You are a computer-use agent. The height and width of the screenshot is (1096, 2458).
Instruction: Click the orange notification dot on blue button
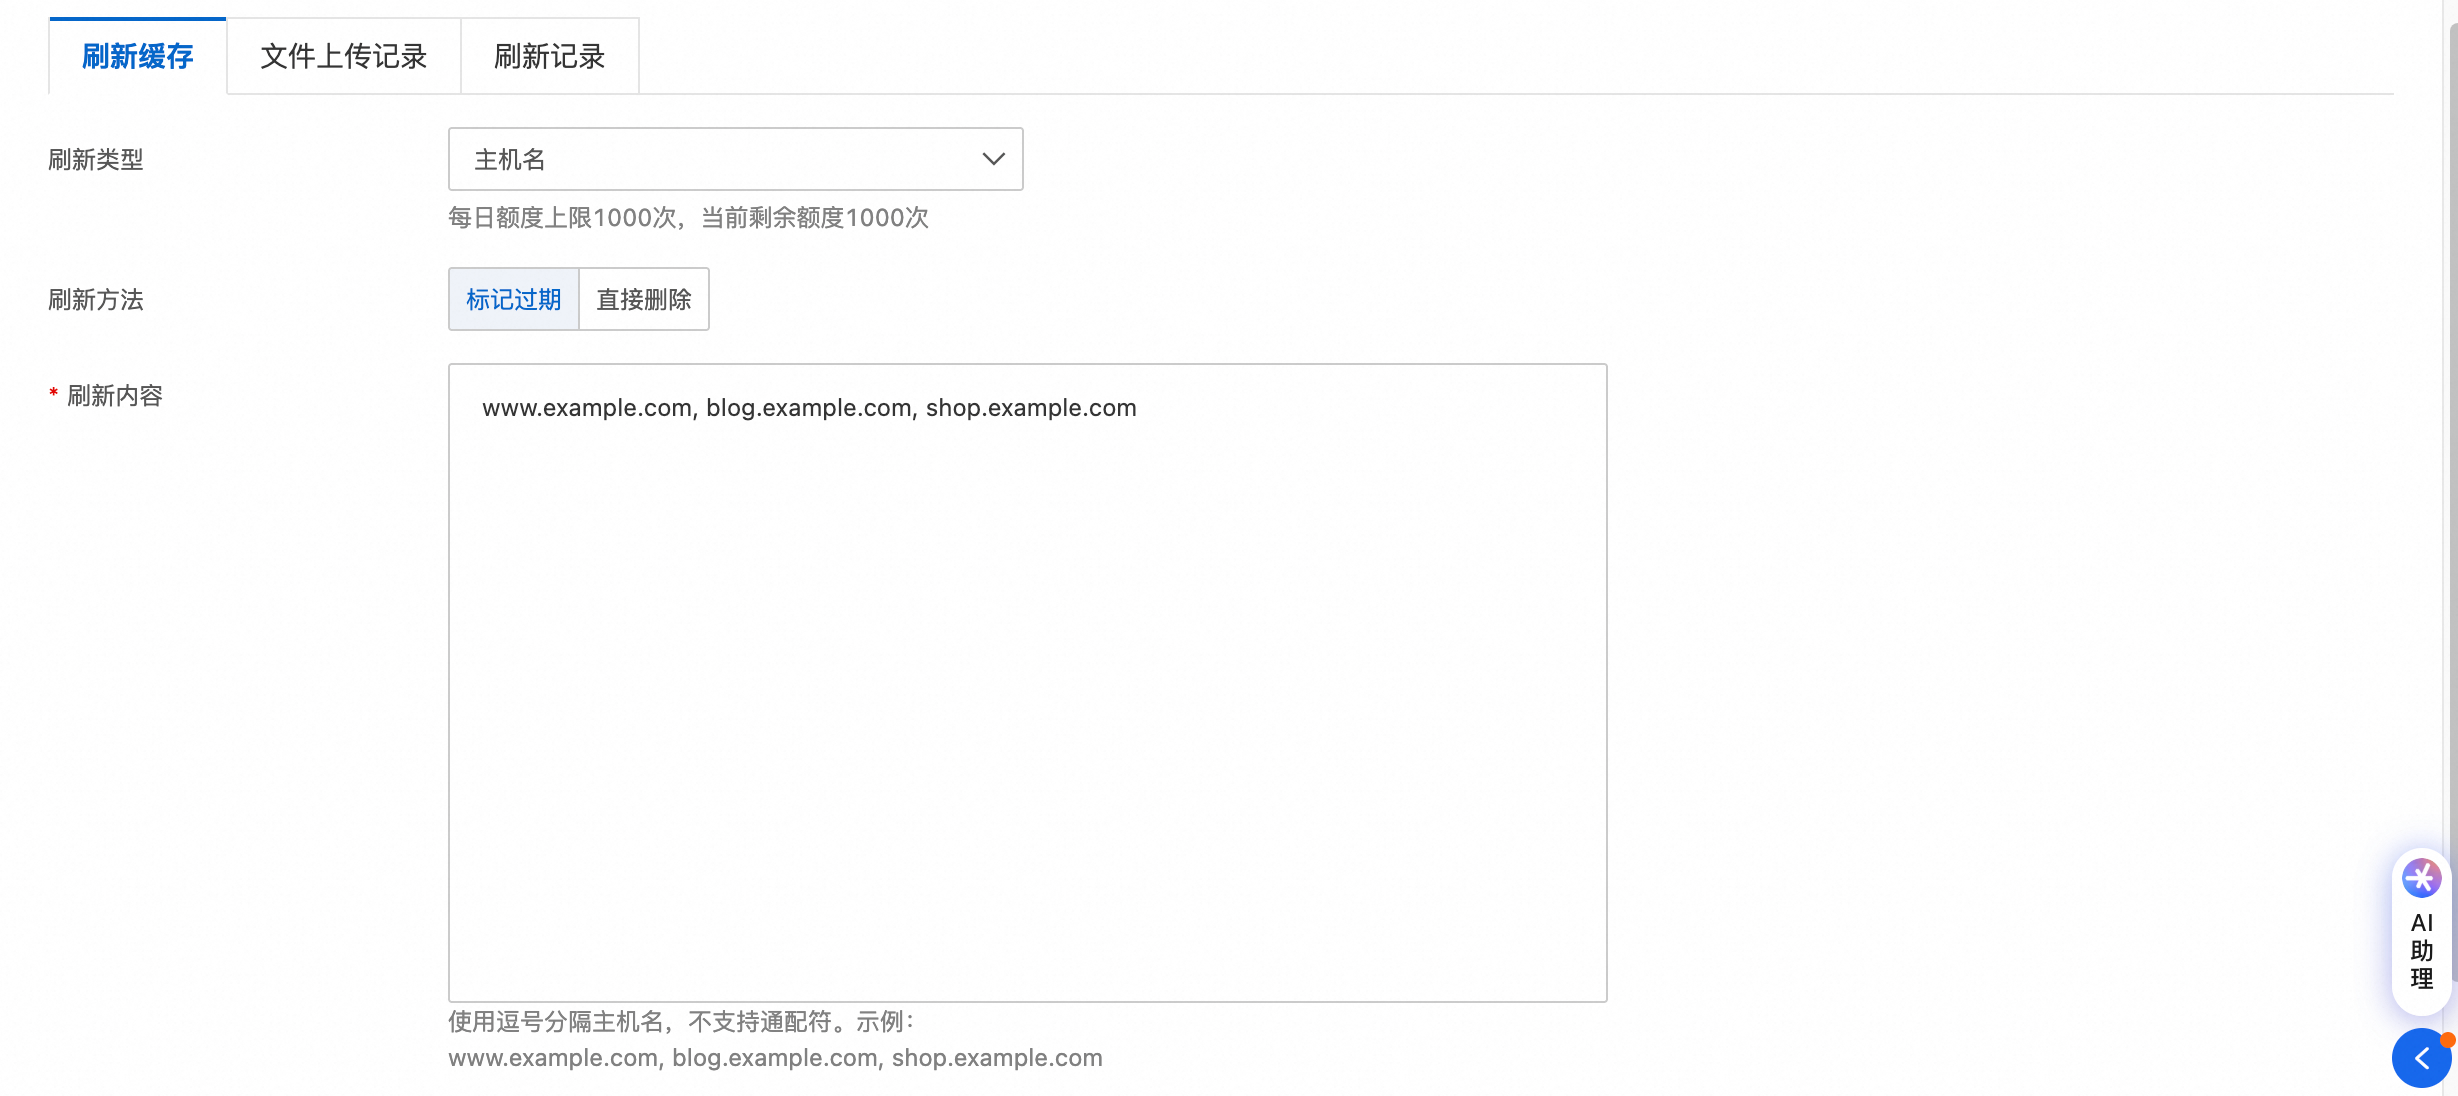pyautogui.click(x=2447, y=1041)
